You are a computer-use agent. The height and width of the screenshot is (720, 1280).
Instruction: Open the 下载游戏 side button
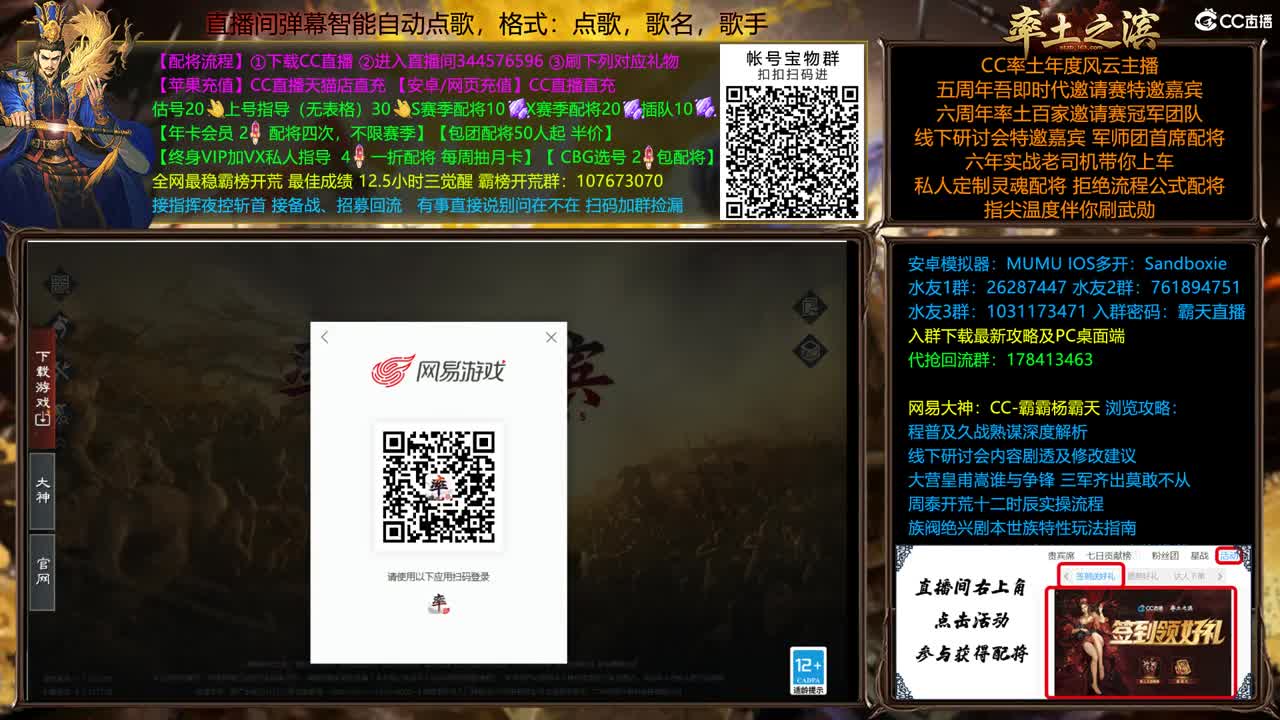[x=42, y=387]
